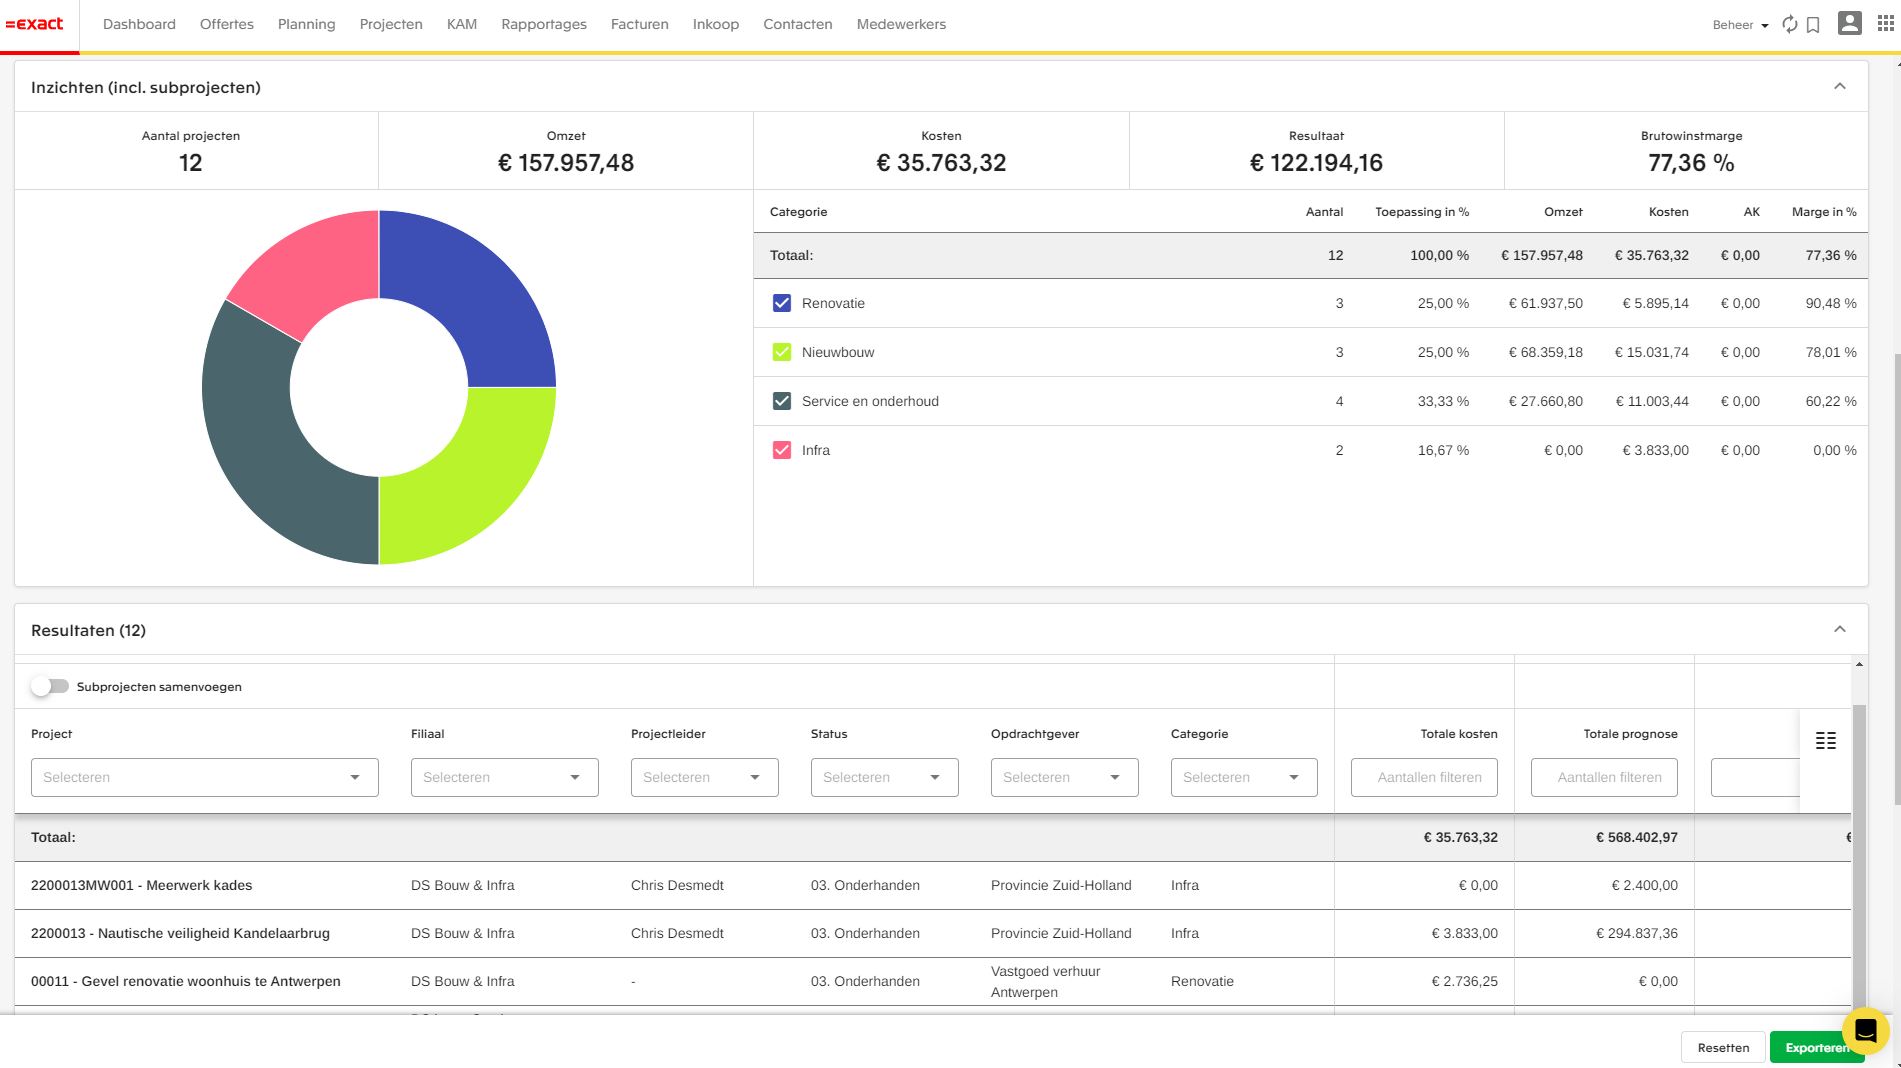The width and height of the screenshot is (1901, 1068).
Task: Open the user profile icon
Action: (1850, 23)
